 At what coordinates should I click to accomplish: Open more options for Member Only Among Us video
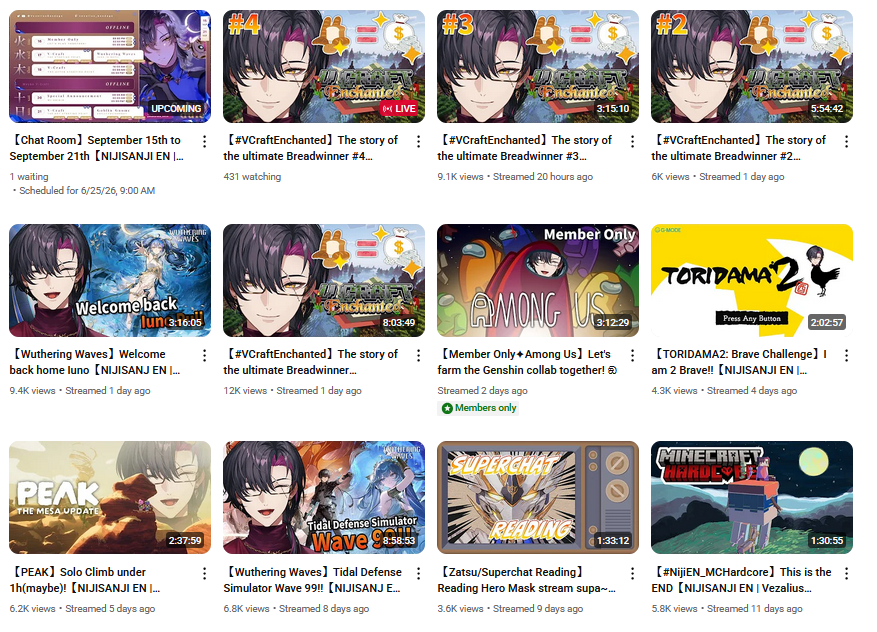(633, 355)
